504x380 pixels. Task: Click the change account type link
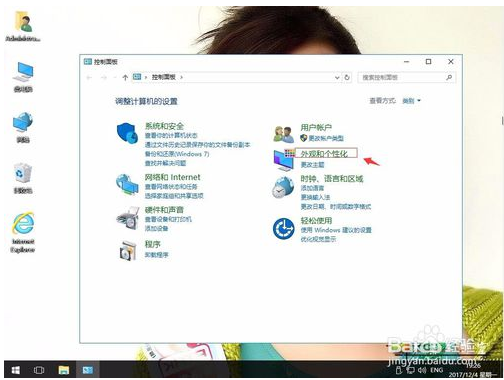pyautogui.click(x=326, y=138)
